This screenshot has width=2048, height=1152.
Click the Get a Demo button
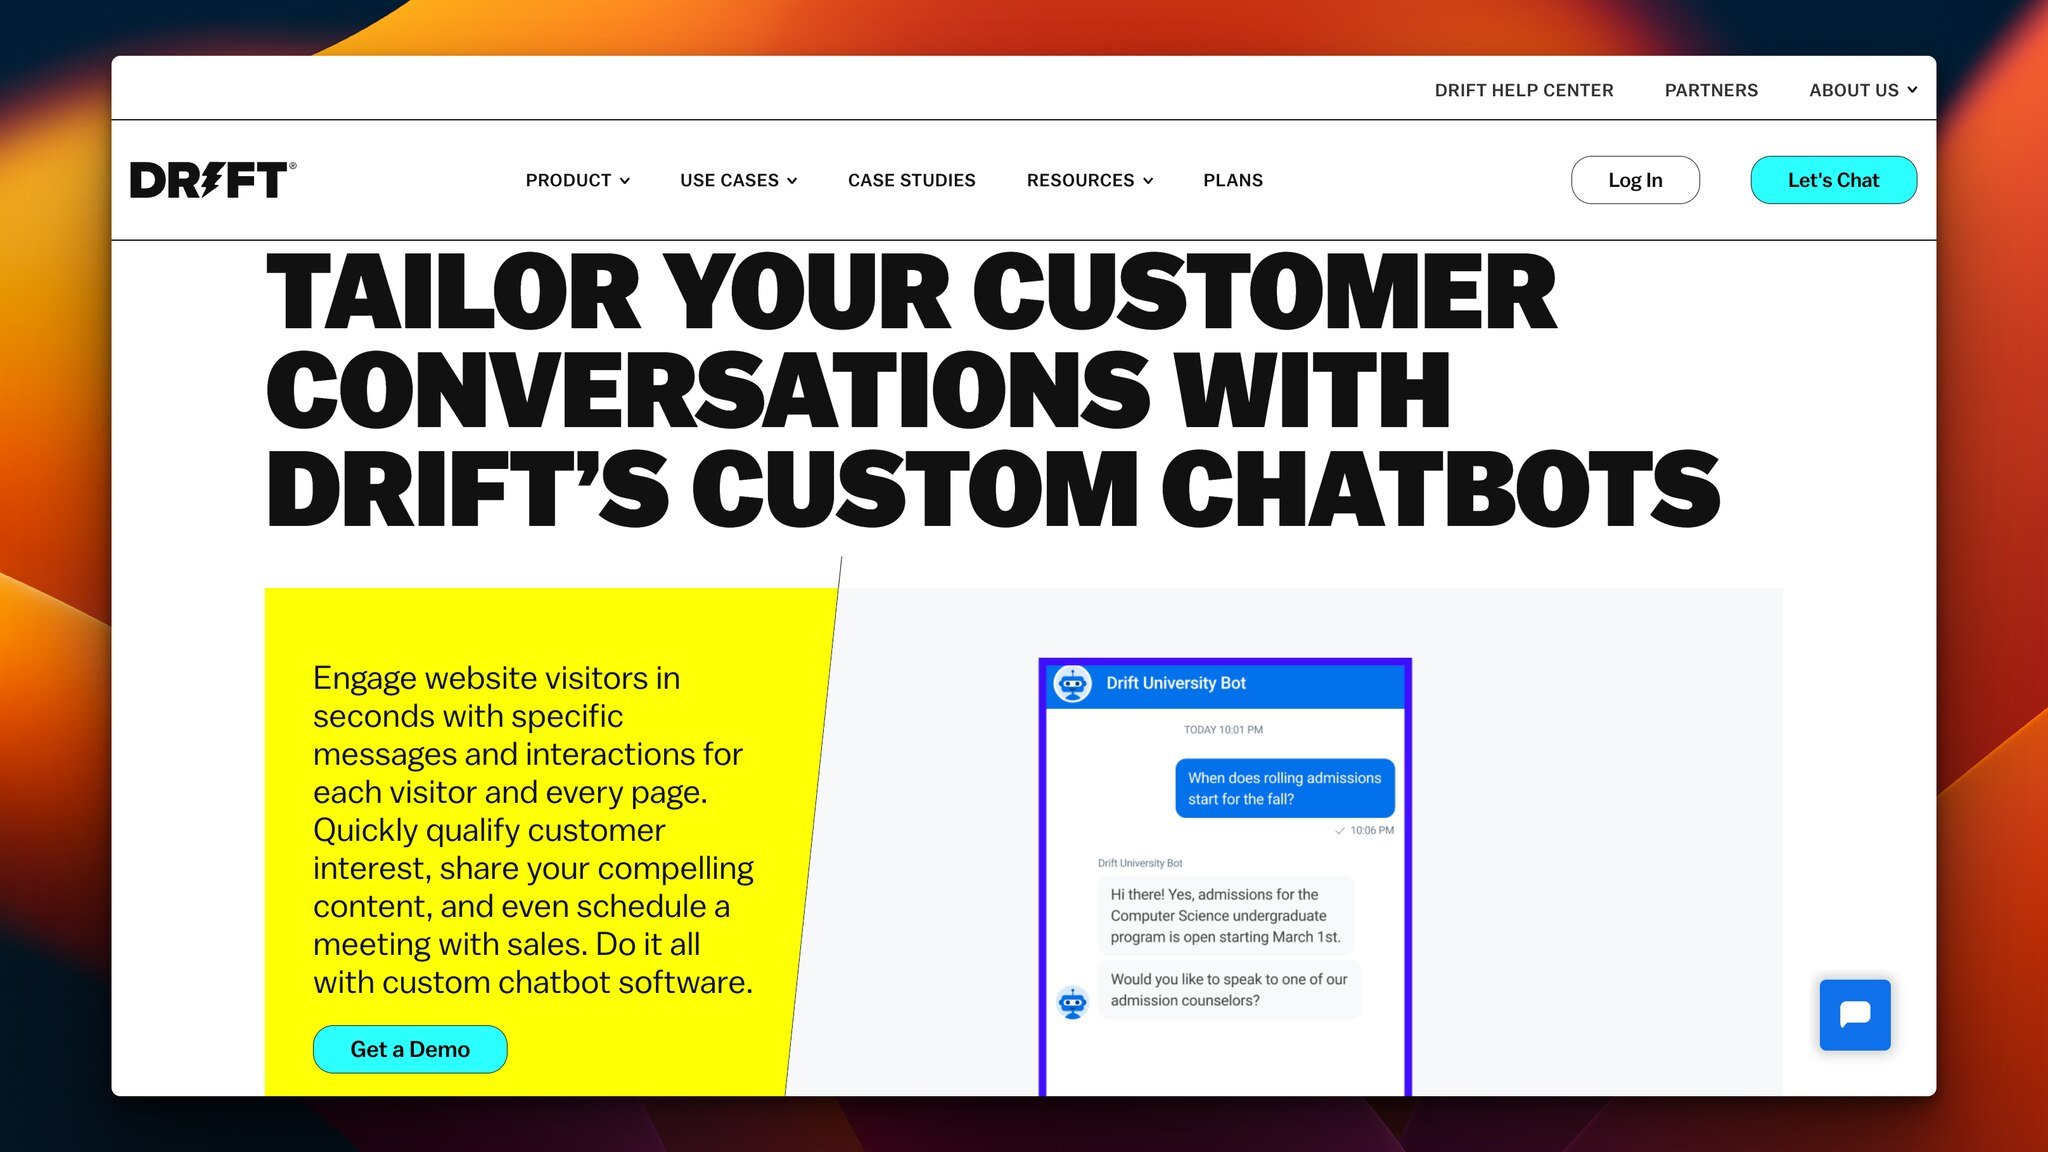point(409,1048)
